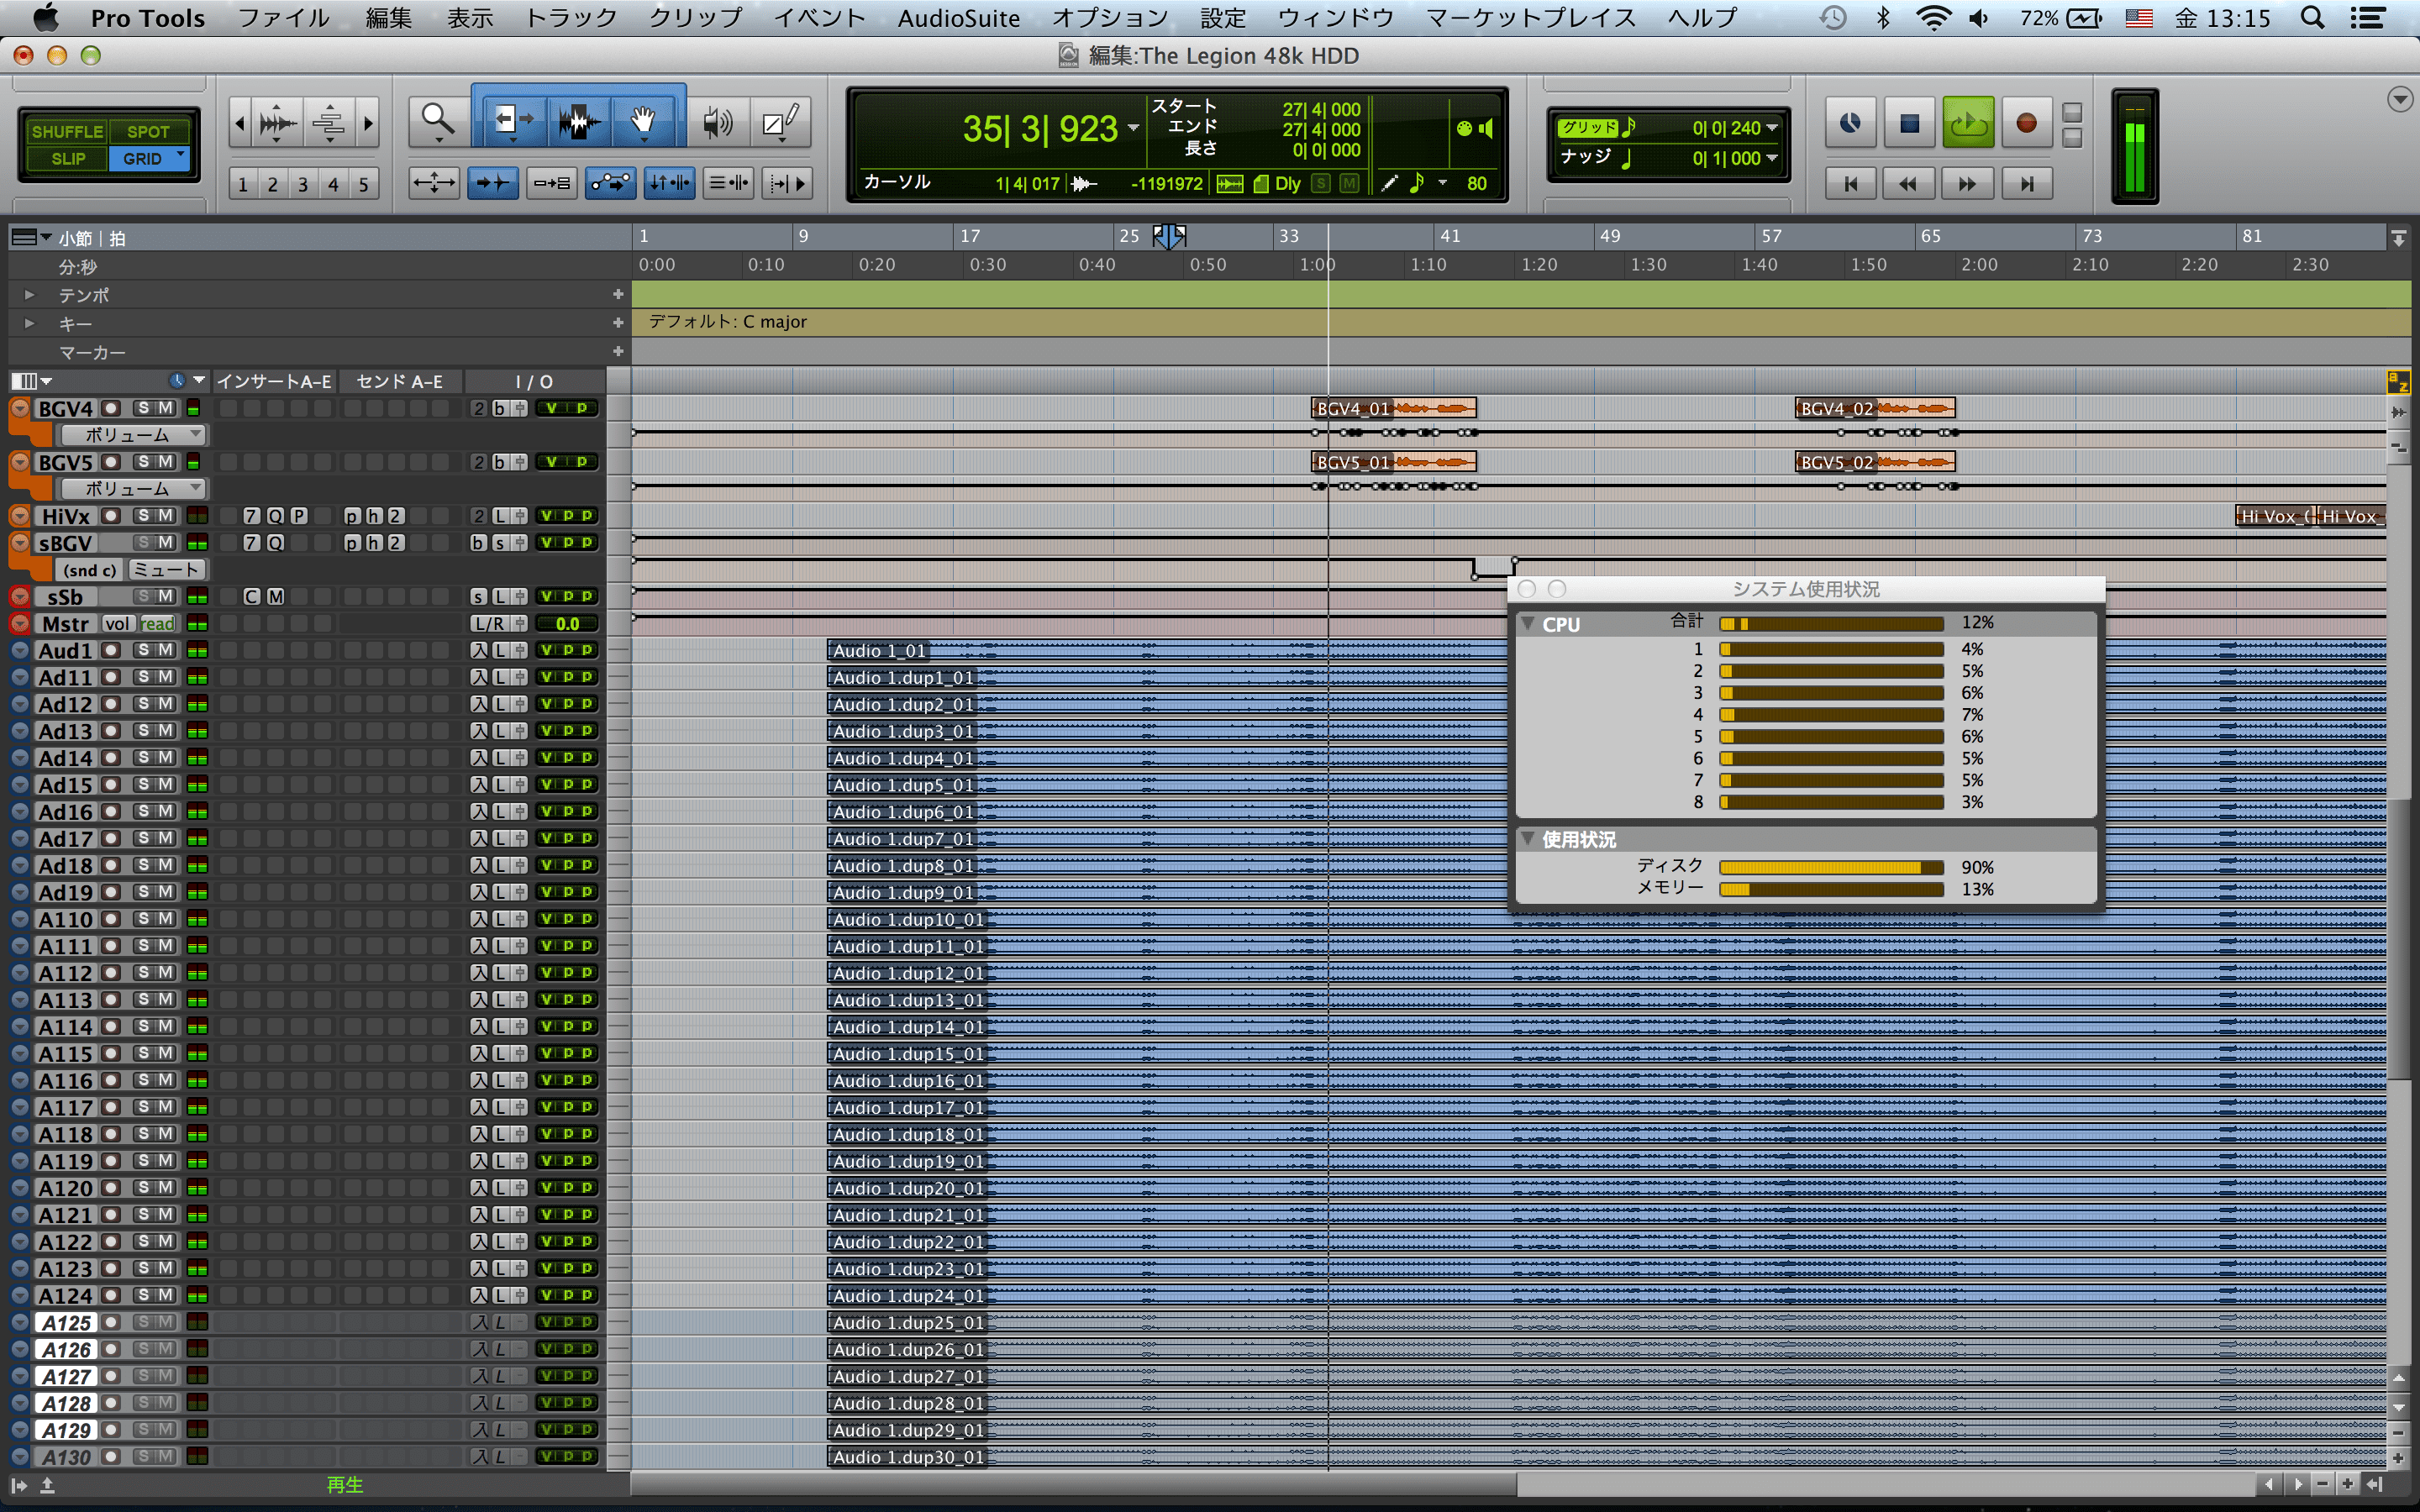Enable SLIP edit mode

pyautogui.click(x=67, y=159)
